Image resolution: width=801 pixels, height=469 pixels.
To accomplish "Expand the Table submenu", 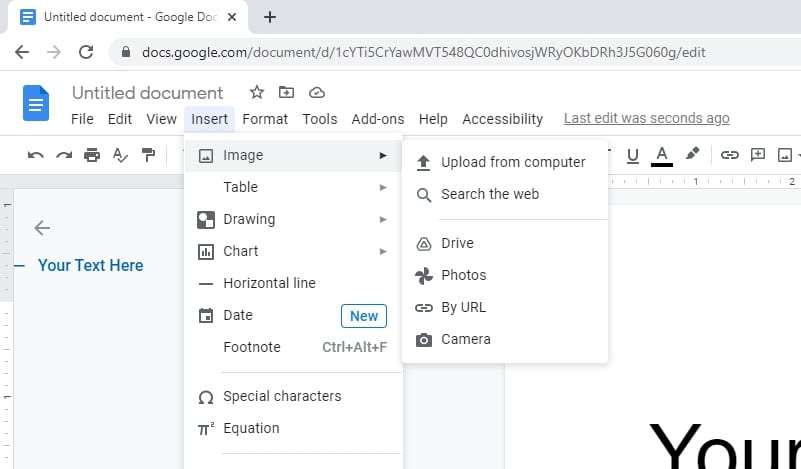I will tap(294, 187).
